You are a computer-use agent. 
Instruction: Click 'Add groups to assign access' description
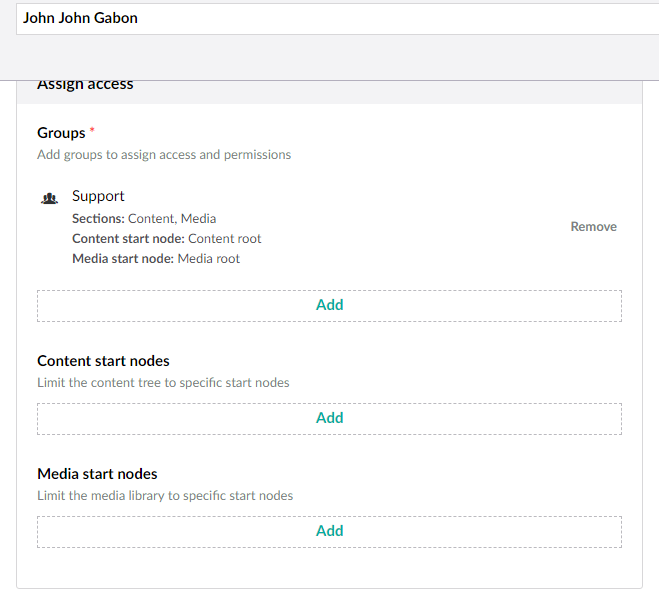tap(164, 155)
